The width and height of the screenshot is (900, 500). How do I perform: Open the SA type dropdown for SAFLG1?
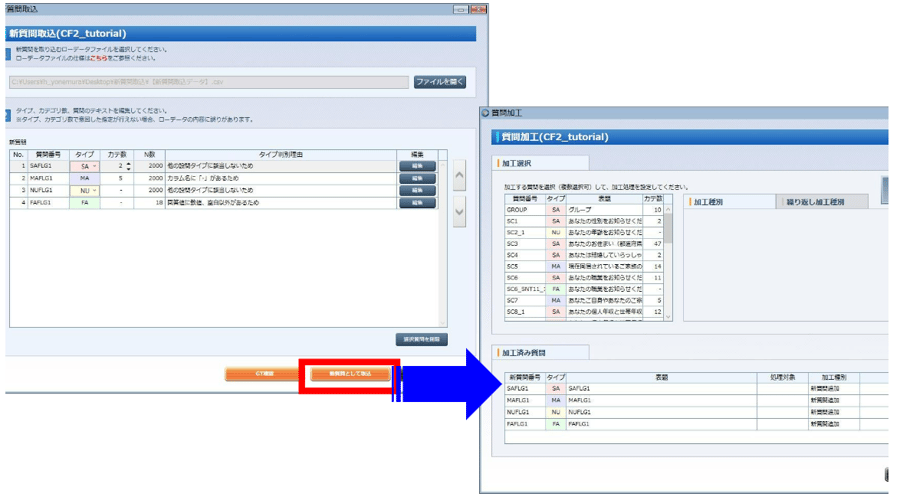tap(87, 165)
